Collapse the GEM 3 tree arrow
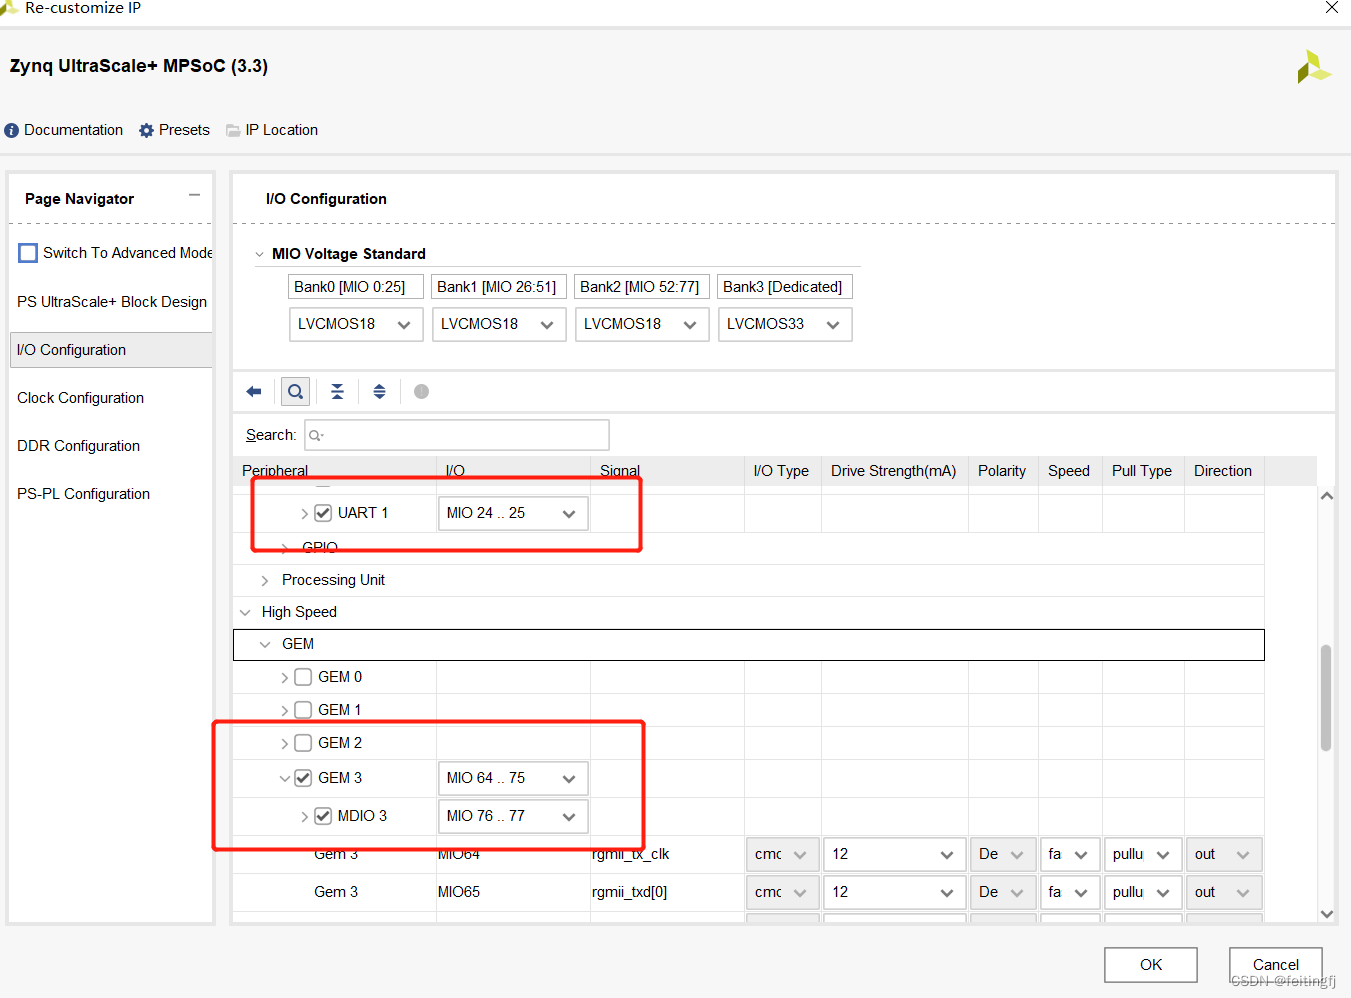The height and width of the screenshot is (998, 1351). pos(285,778)
